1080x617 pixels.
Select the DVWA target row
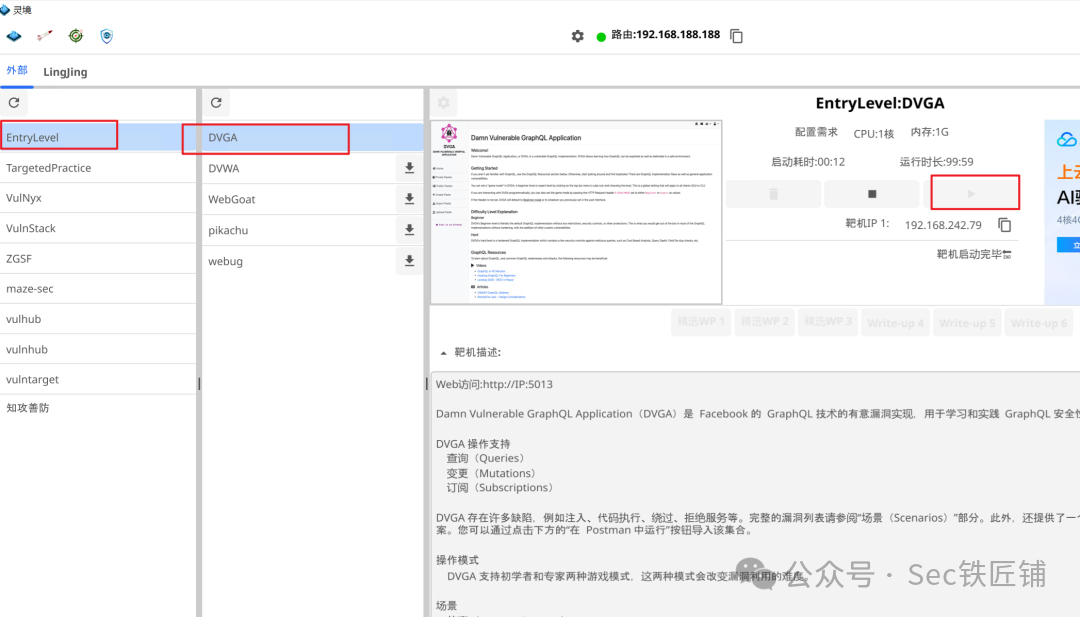tap(313, 168)
